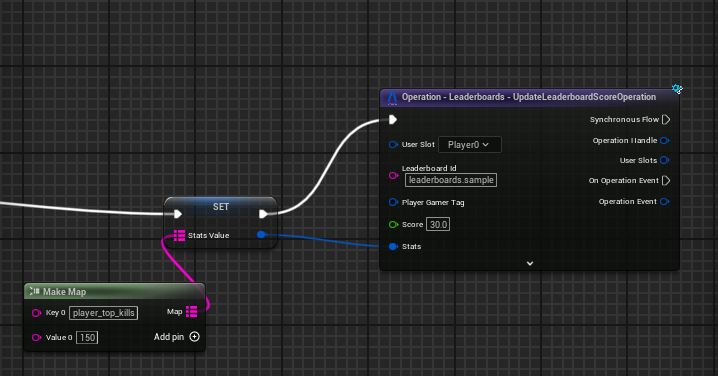718x376 pixels.
Task: Click the Score input pin
Action: 393,224
